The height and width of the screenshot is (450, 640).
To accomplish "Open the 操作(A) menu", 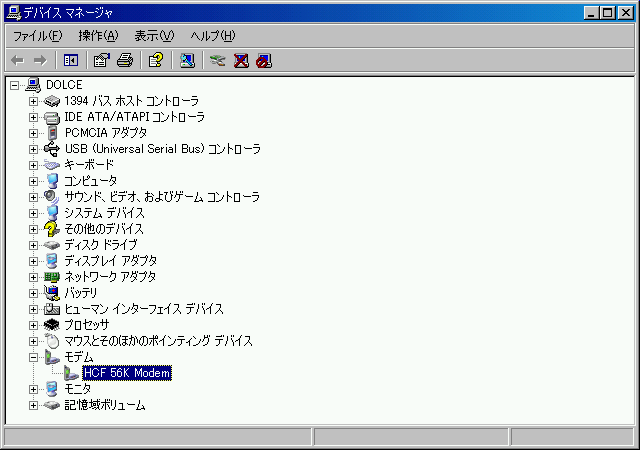I will (98, 36).
